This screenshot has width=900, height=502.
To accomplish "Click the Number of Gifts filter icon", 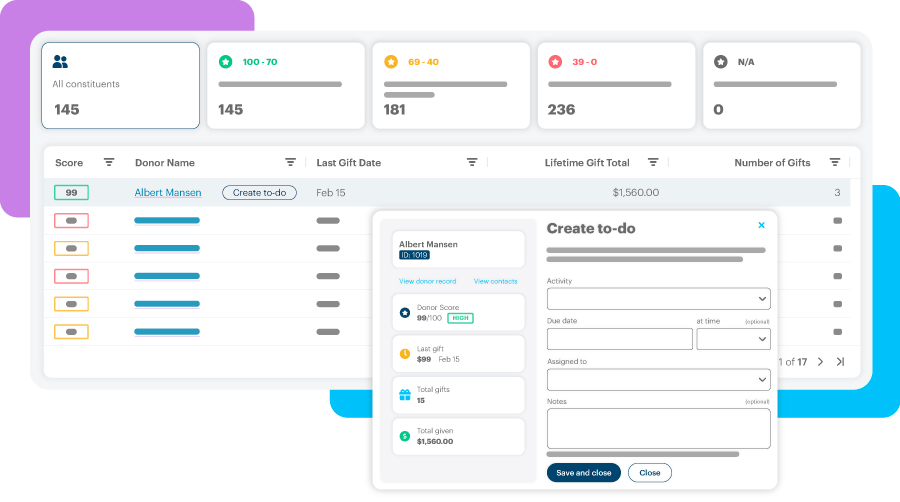I will 834,162.
